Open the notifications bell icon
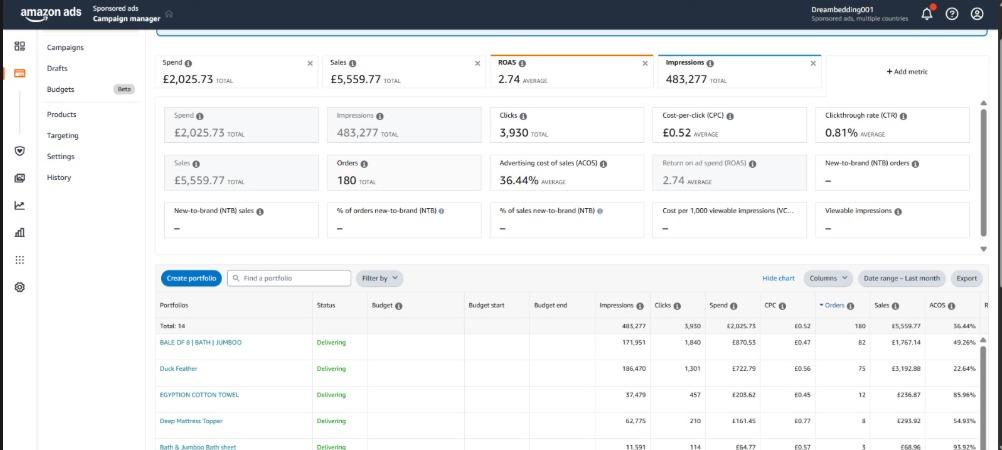 click(x=926, y=13)
